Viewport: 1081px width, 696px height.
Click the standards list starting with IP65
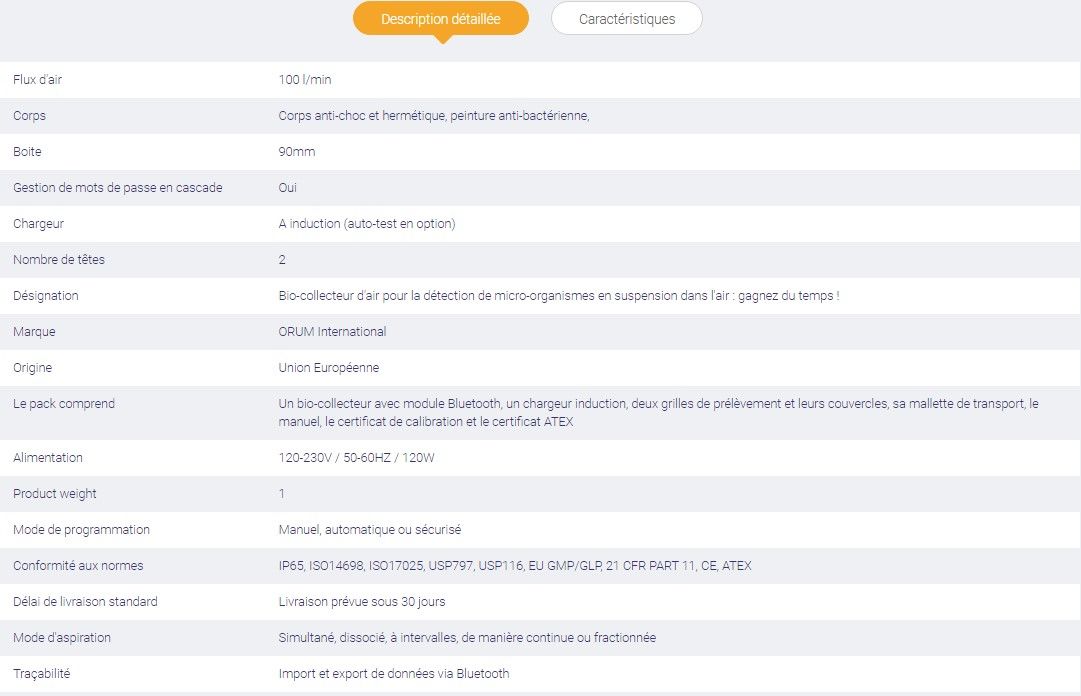point(514,566)
